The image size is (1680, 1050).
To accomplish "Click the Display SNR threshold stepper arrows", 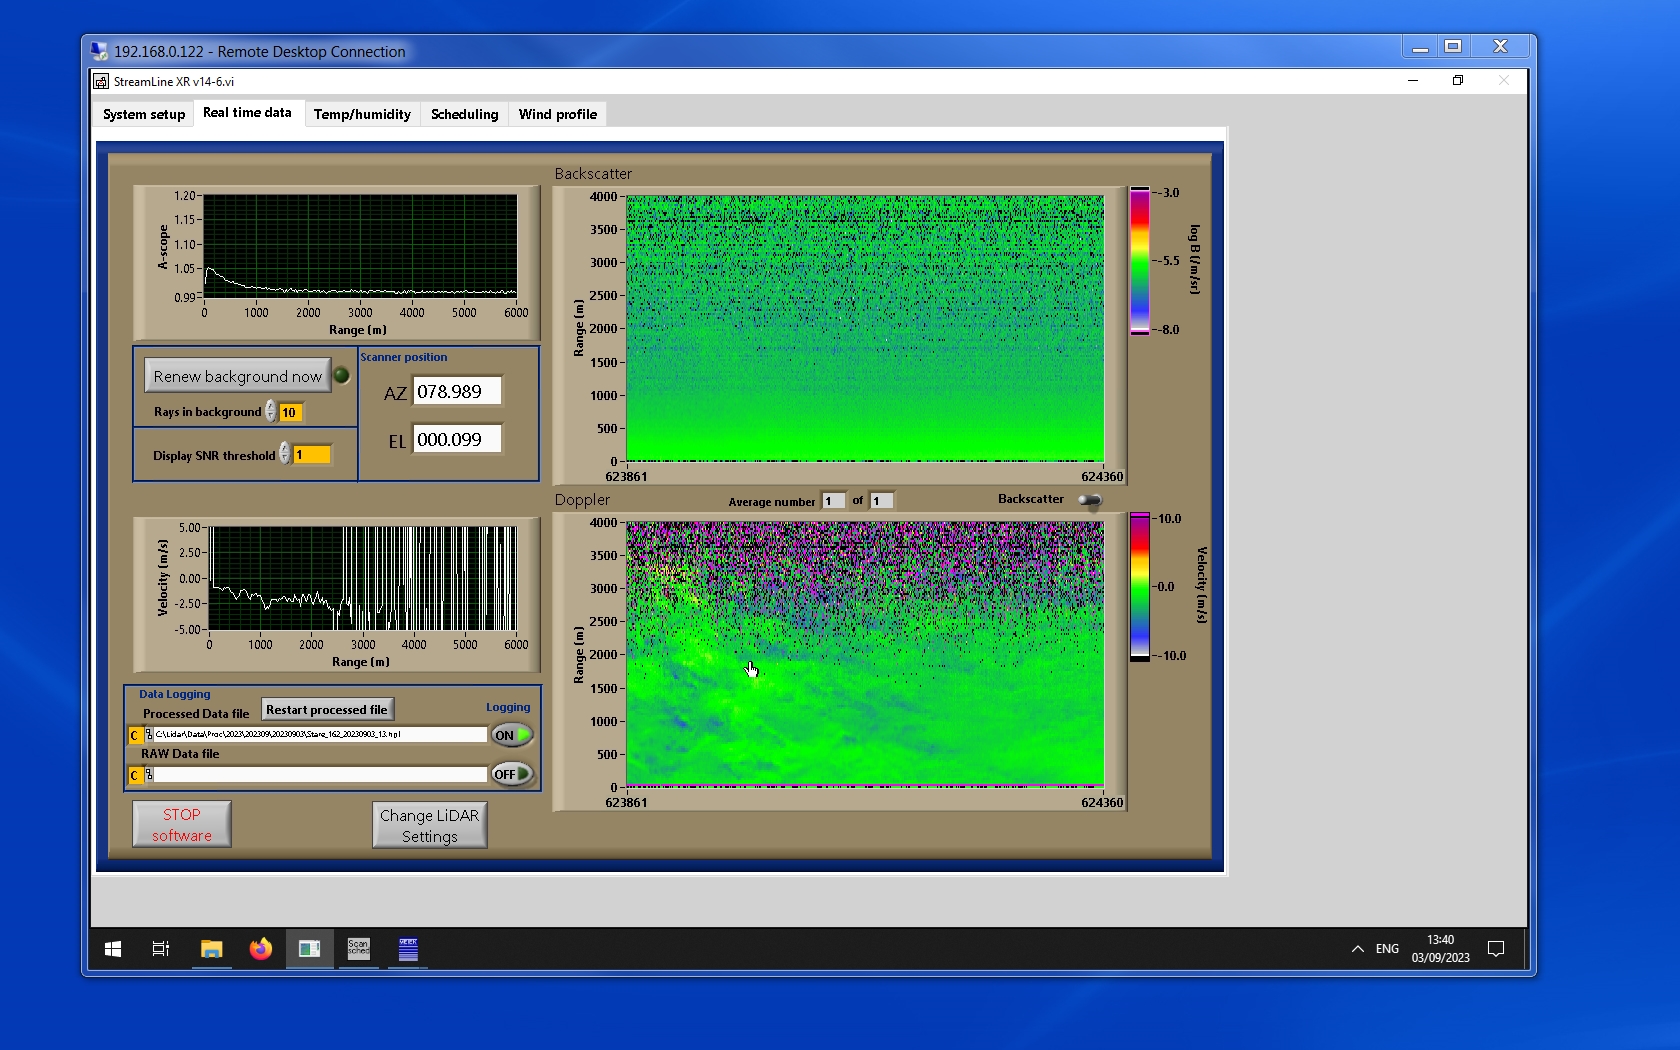I will [x=285, y=454].
